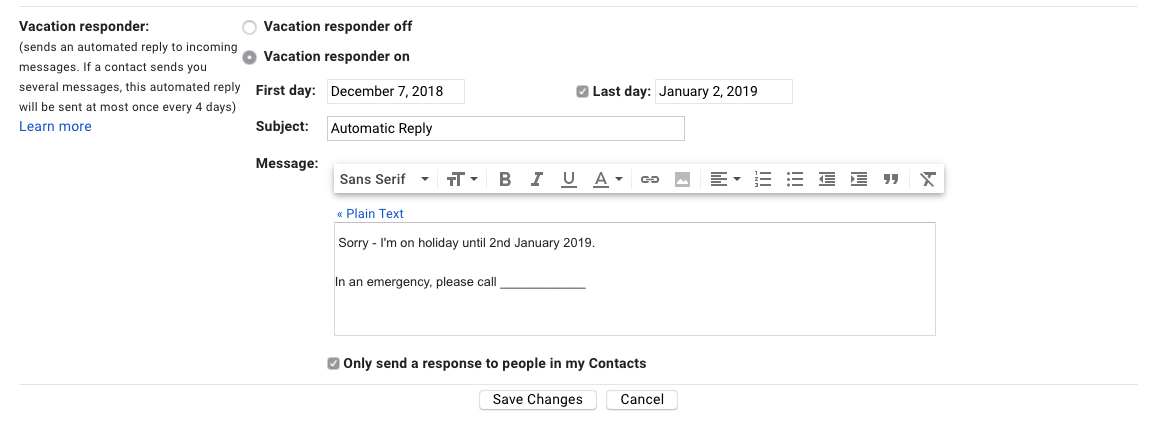1159x424 pixels.
Task: Uncheck the Last day checkbox
Action: pyautogui.click(x=582, y=92)
